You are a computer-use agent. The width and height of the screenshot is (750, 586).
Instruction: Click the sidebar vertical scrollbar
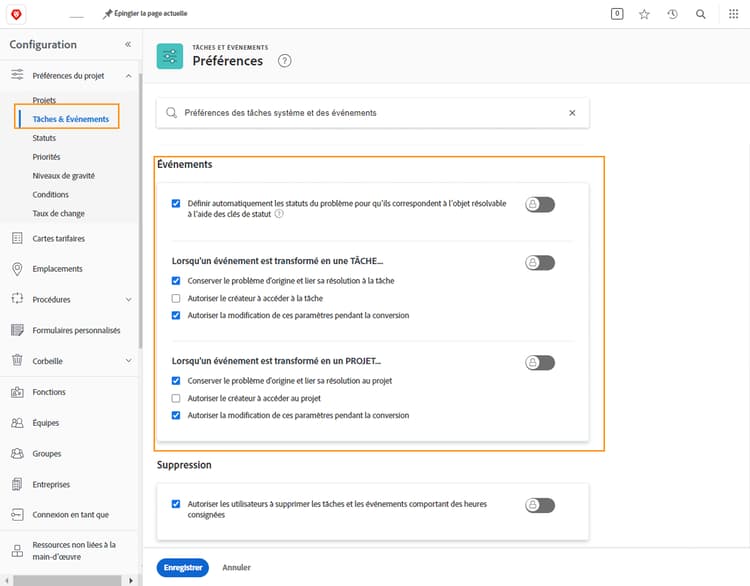(x=140, y=210)
